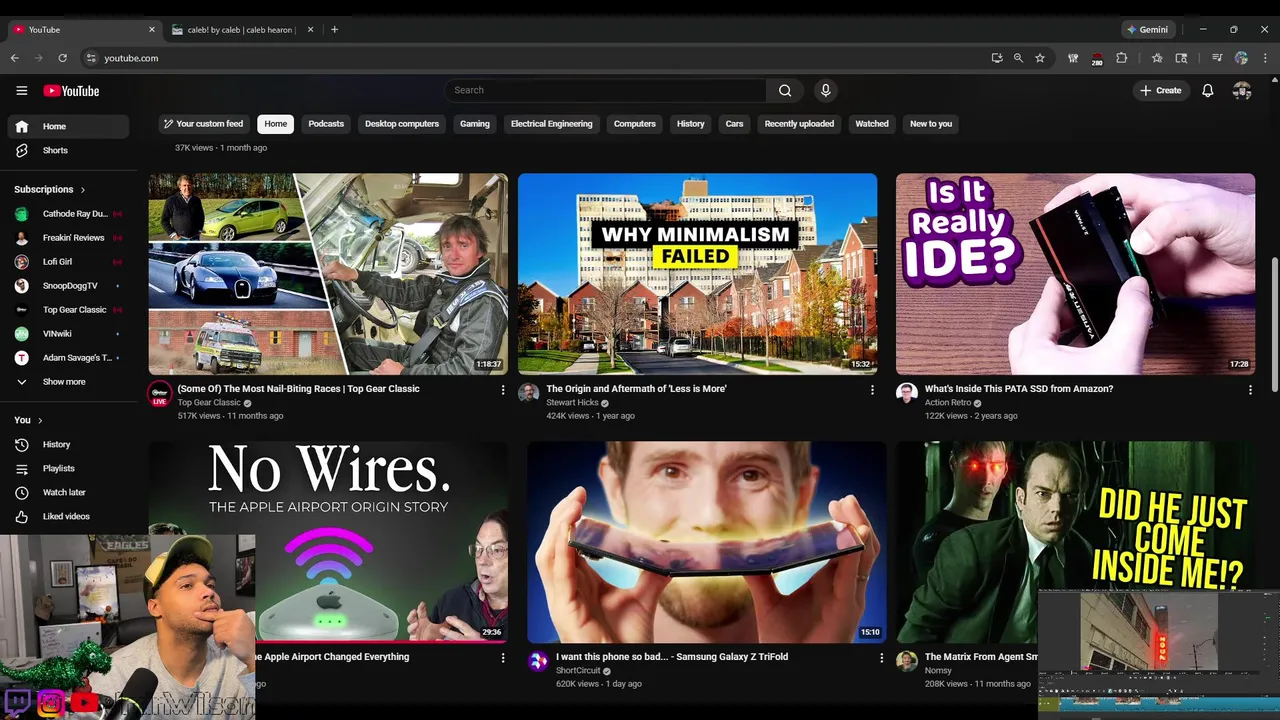Open the extension with the 280 badge
The width and height of the screenshot is (1280, 720).
click(1096, 59)
